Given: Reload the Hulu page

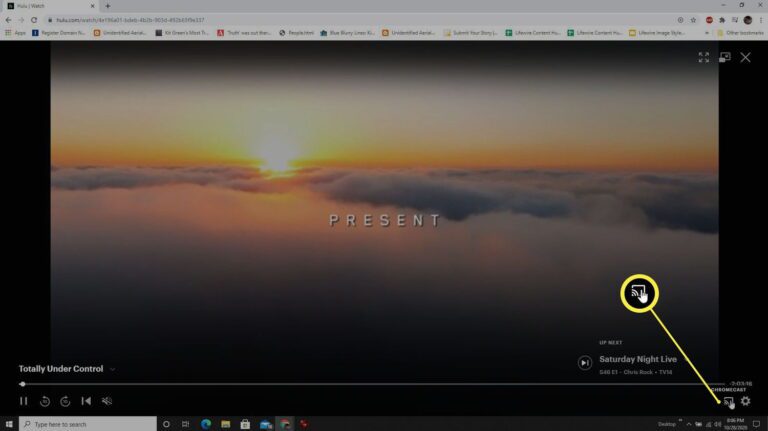Looking at the screenshot, I should click(34, 20).
